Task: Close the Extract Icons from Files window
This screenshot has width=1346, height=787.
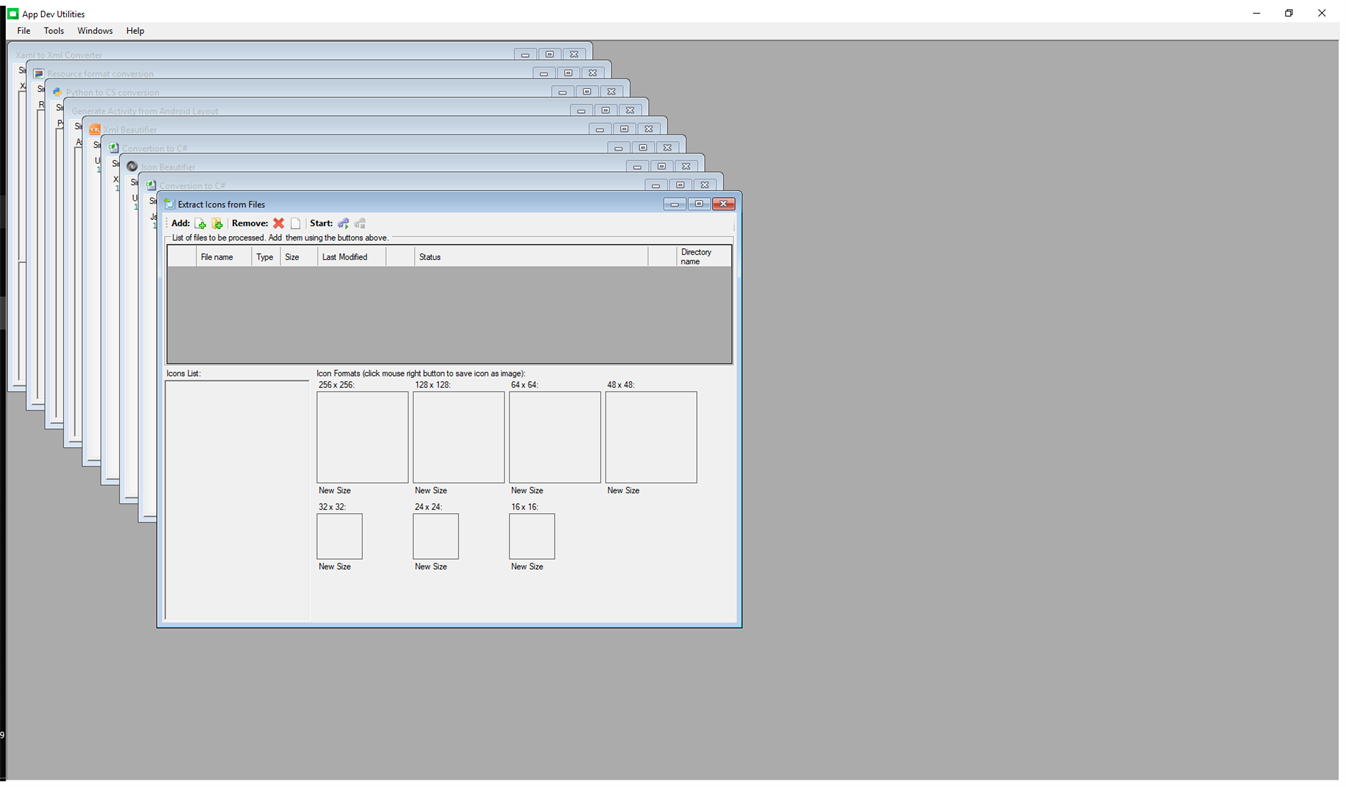Action: [724, 204]
